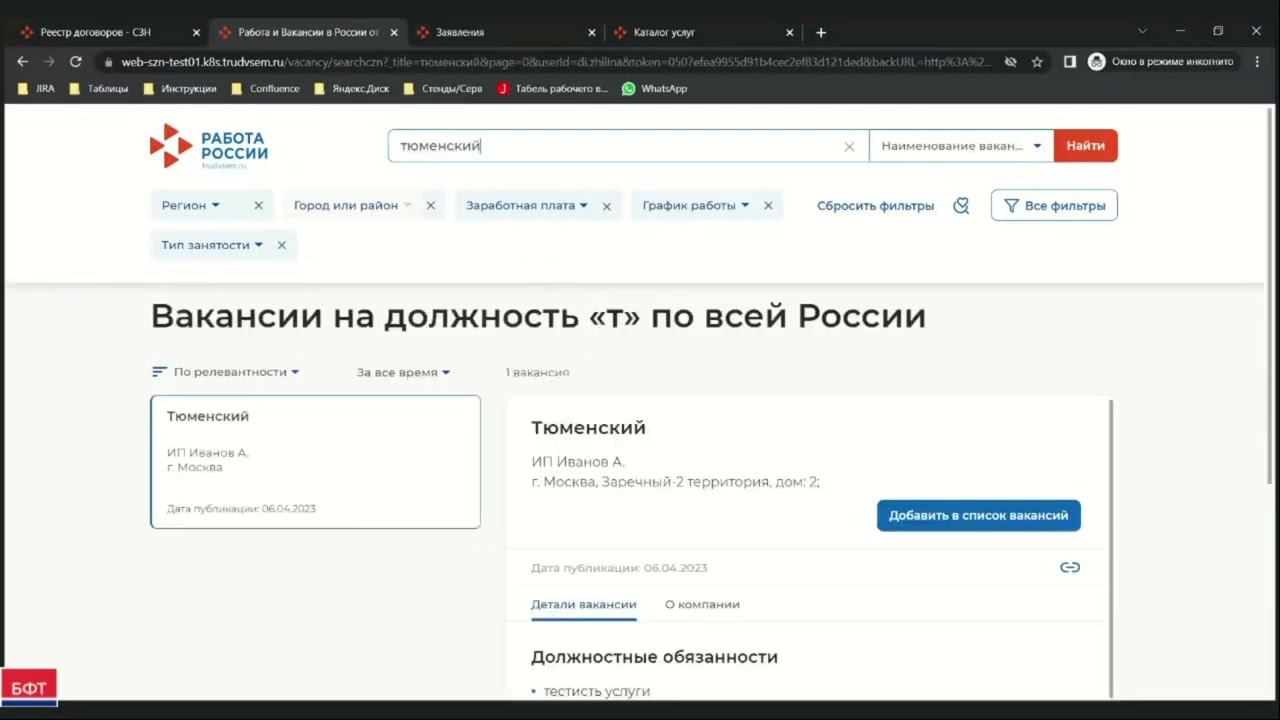
Task: Open a new browser tab with plus
Action: coord(821,32)
